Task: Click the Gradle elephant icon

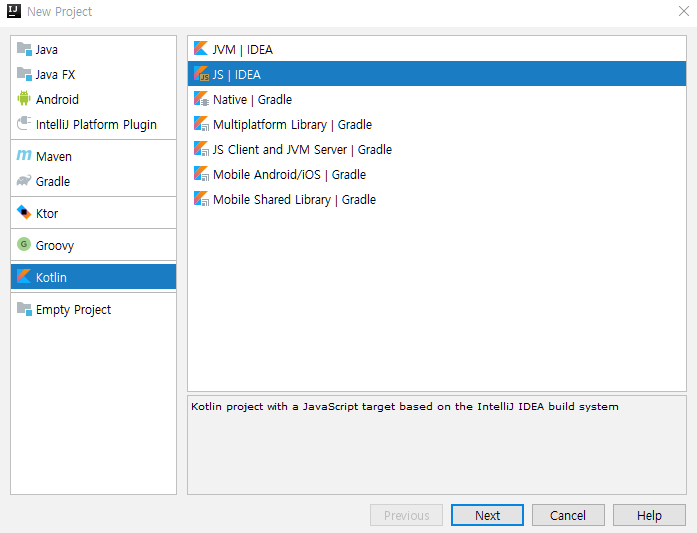Action: 24,181
